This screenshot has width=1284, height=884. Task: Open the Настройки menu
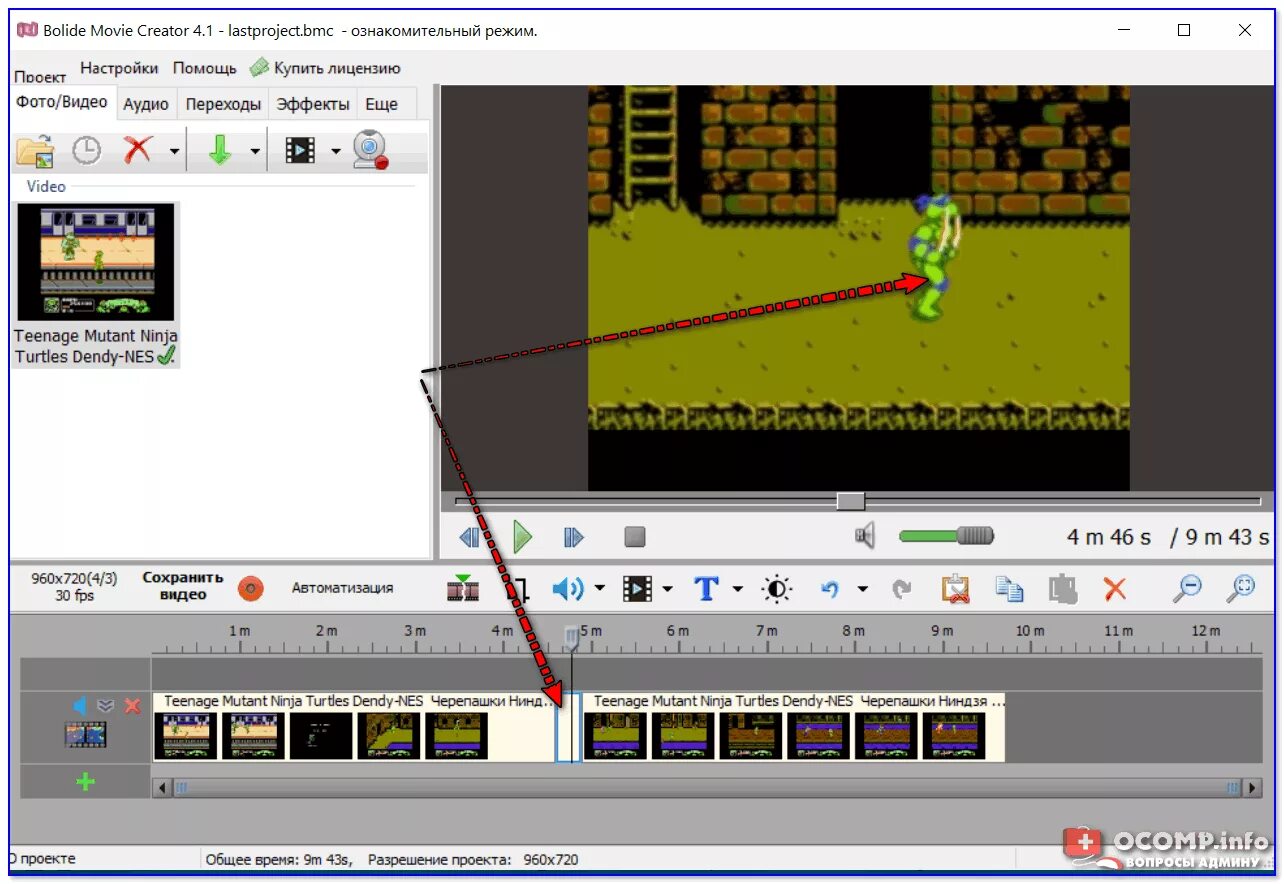click(x=119, y=68)
